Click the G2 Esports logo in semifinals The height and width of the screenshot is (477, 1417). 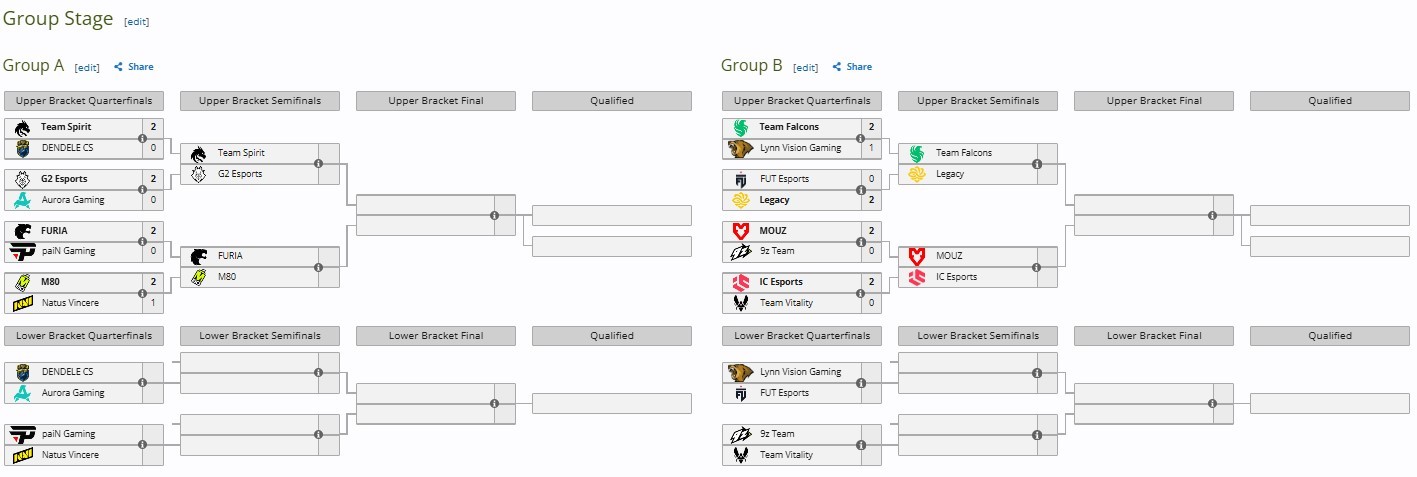pyautogui.click(x=198, y=174)
